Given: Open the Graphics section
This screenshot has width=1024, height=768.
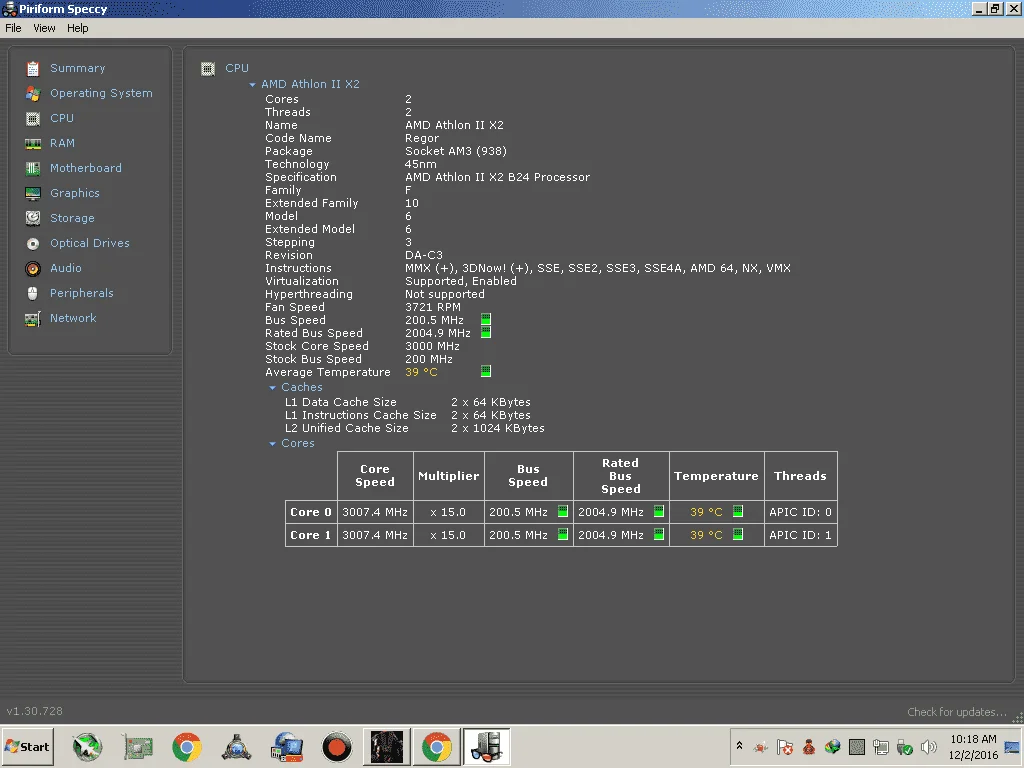Looking at the screenshot, I should click(74, 193).
